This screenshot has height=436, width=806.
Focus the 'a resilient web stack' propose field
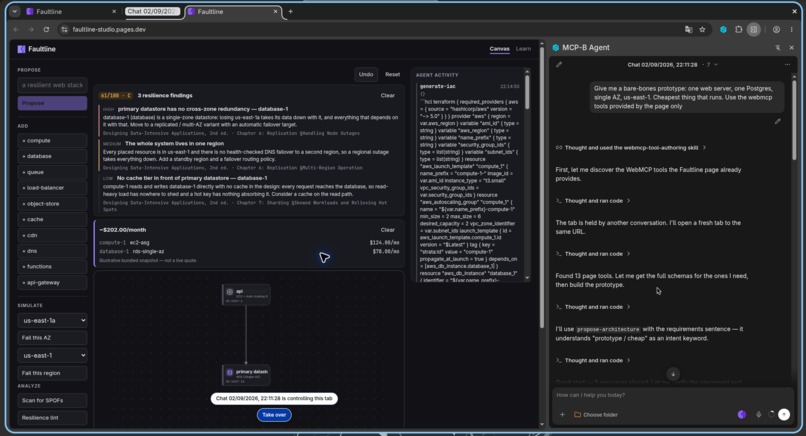tap(52, 85)
